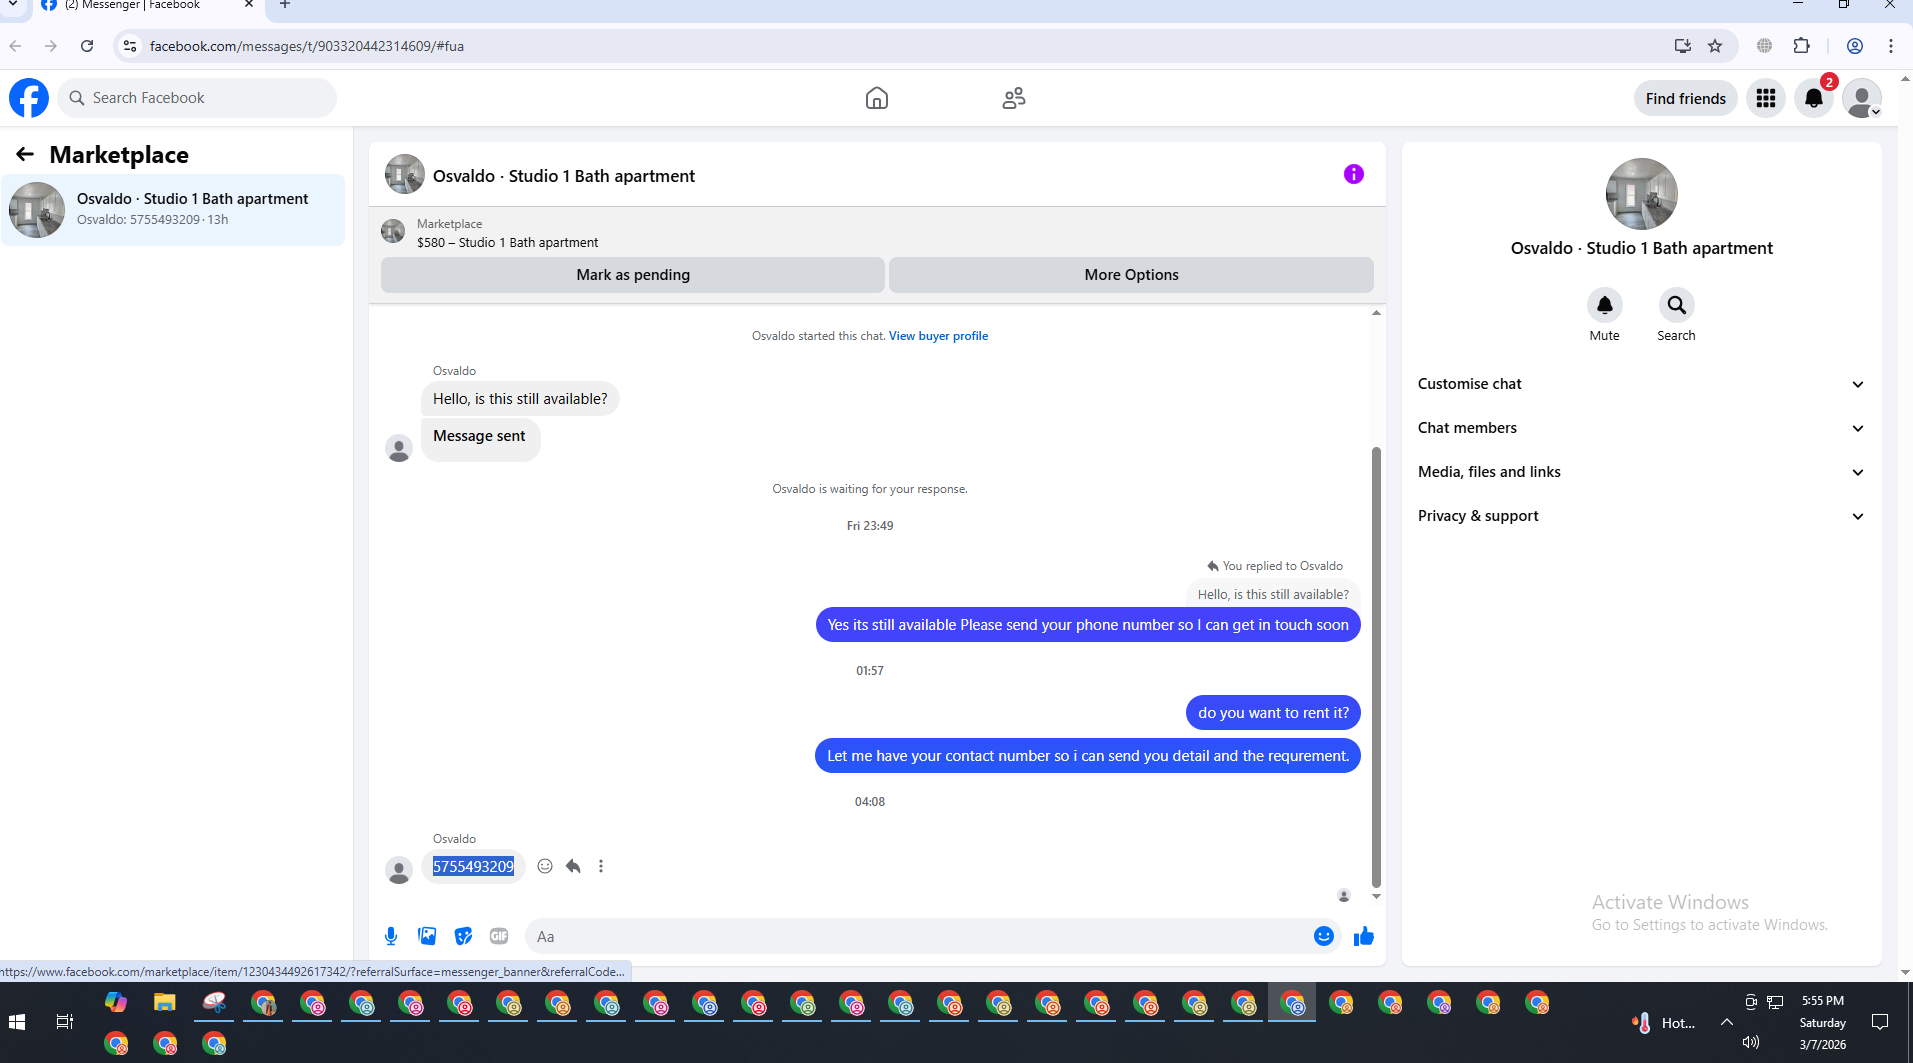This screenshot has height=1063, width=1913.
Task: Open the Friends icon in top navigation
Action: tap(1014, 98)
